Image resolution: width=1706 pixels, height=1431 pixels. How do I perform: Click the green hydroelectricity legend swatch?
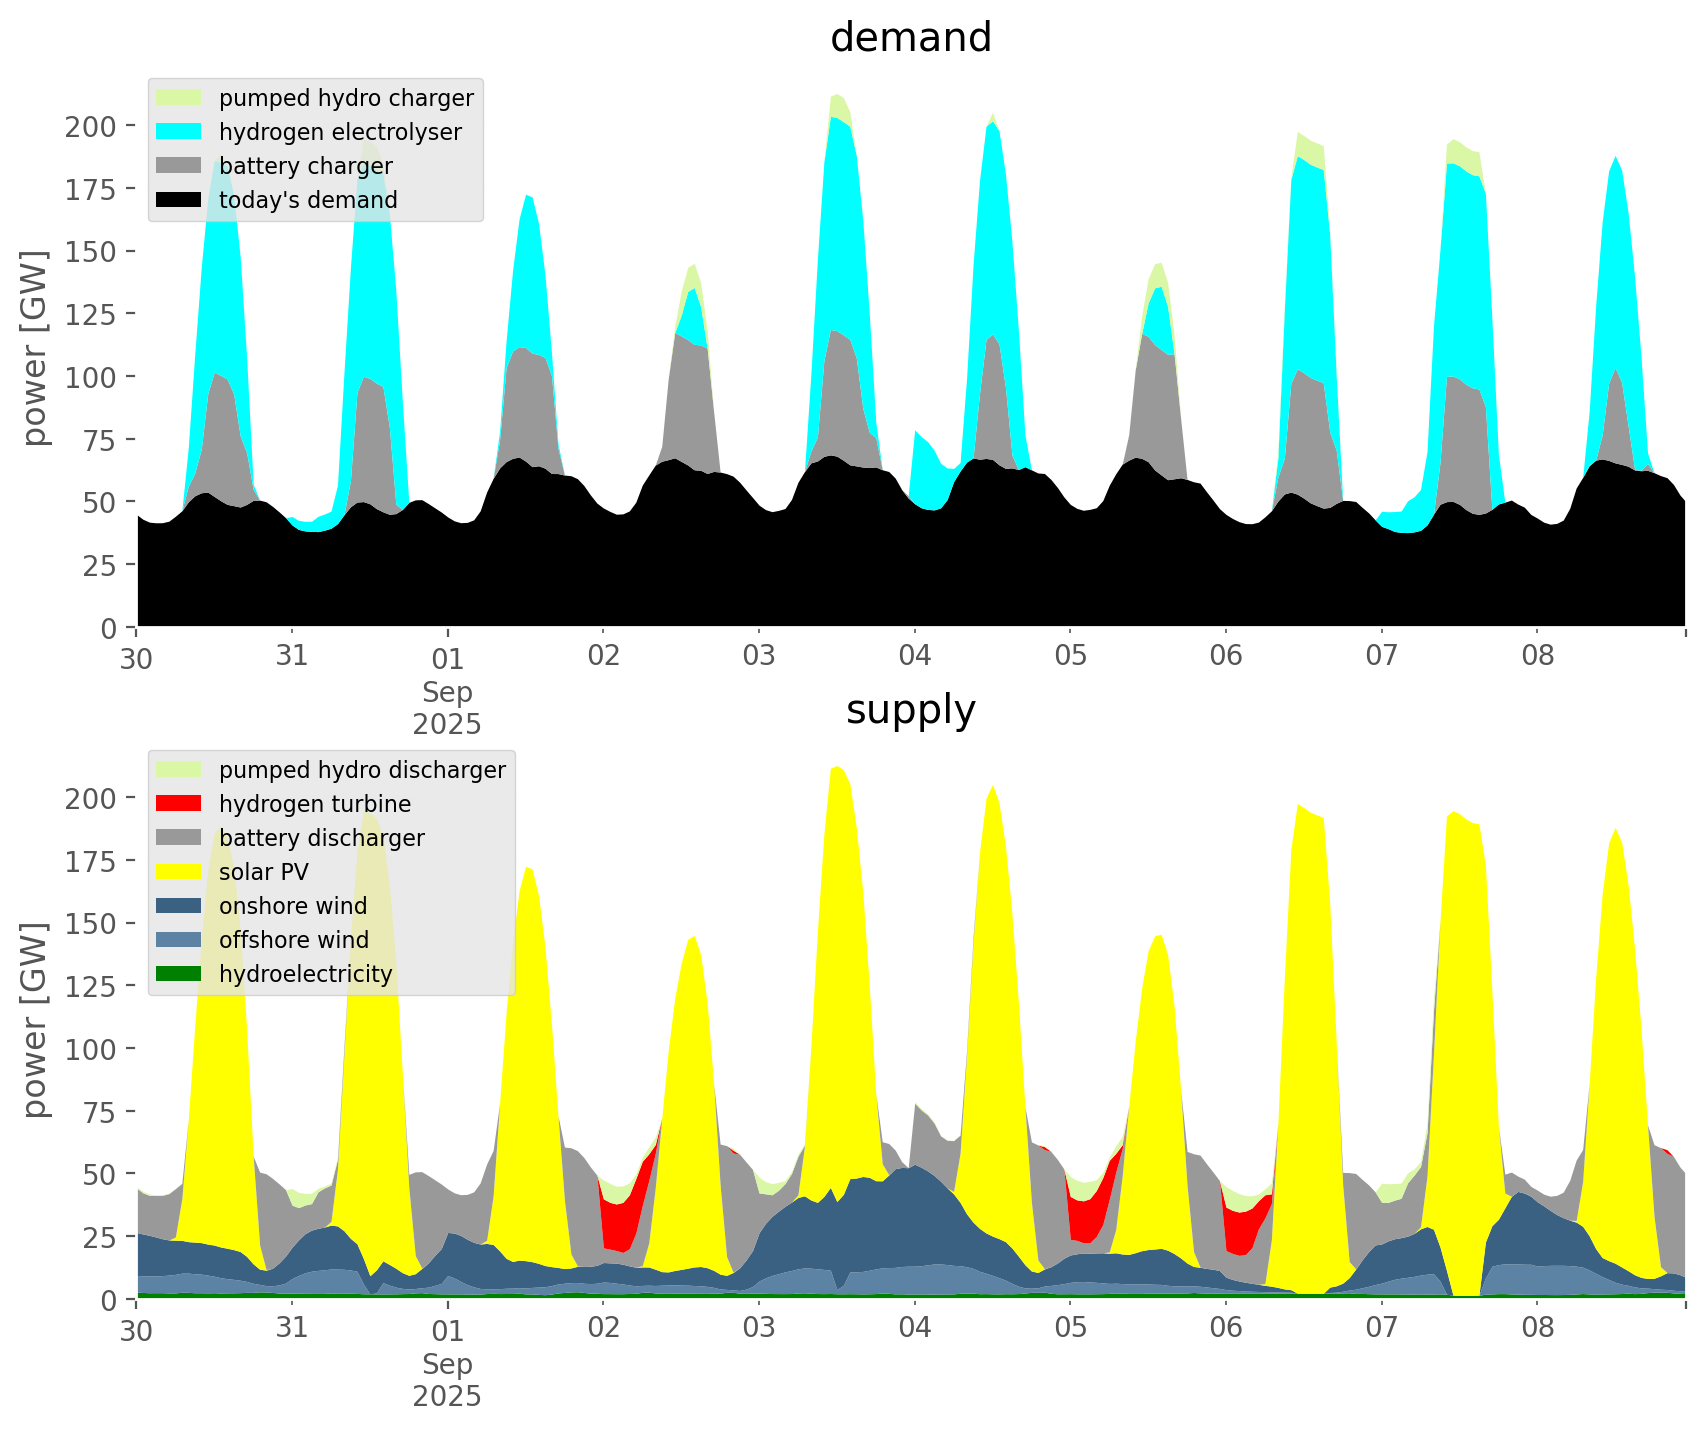click(x=179, y=974)
